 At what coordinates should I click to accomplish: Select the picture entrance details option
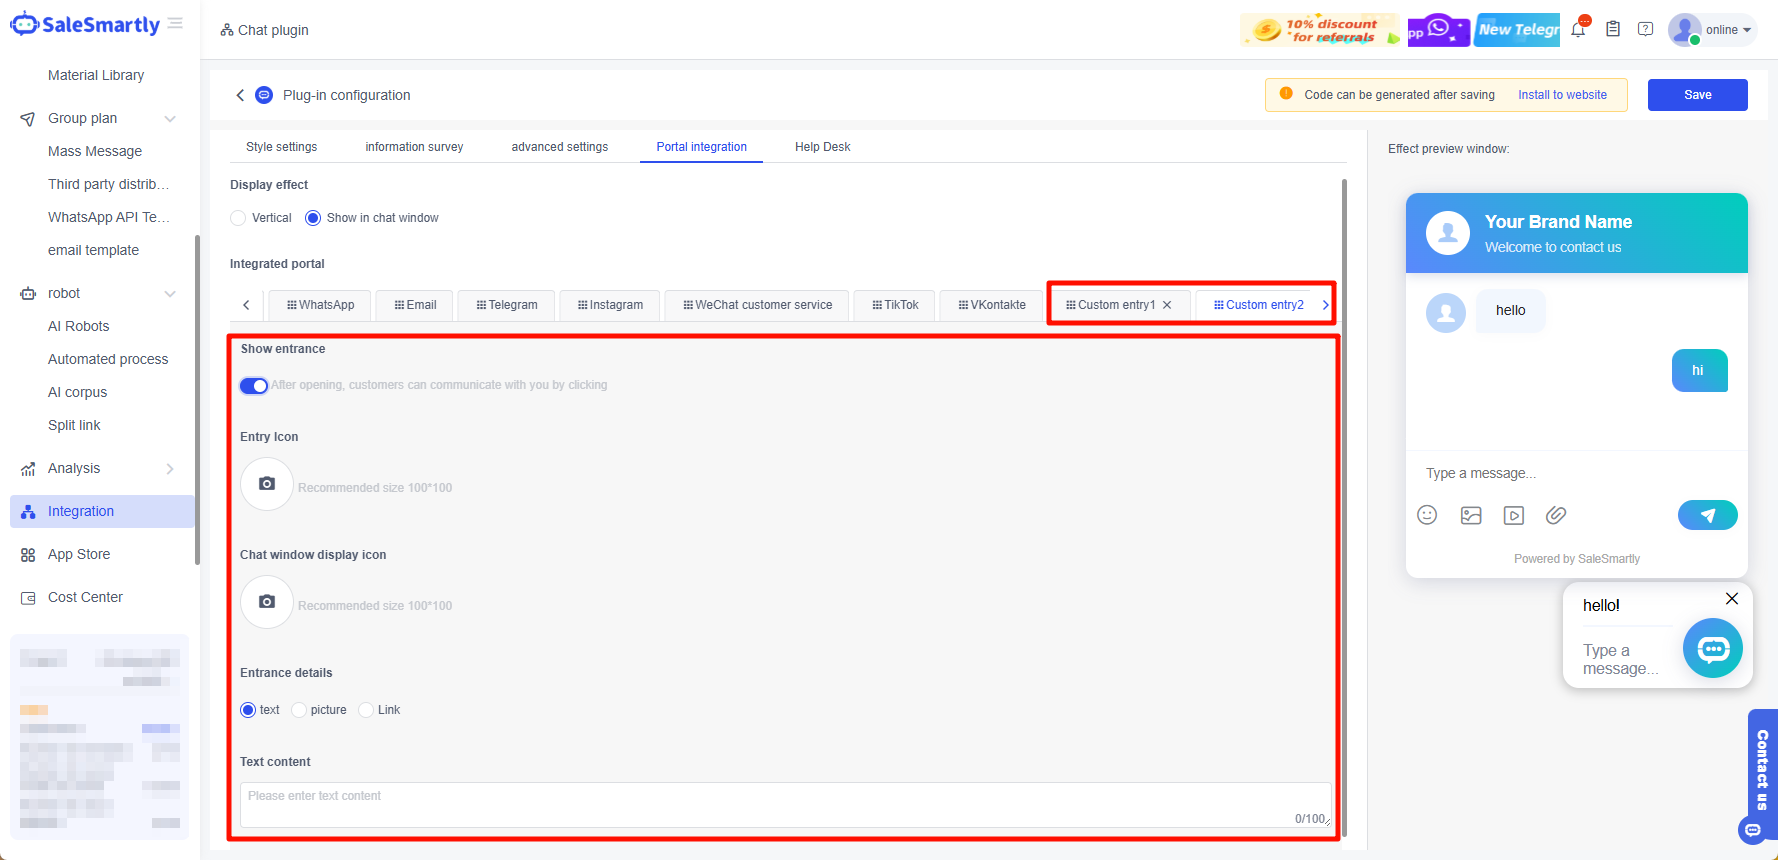pyautogui.click(x=299, y=710)
